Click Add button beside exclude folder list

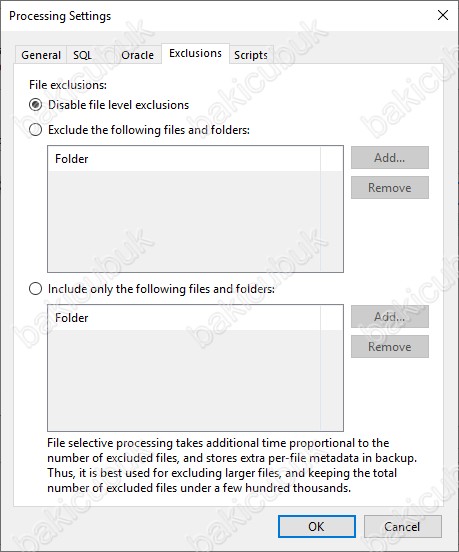coord(390,157)
